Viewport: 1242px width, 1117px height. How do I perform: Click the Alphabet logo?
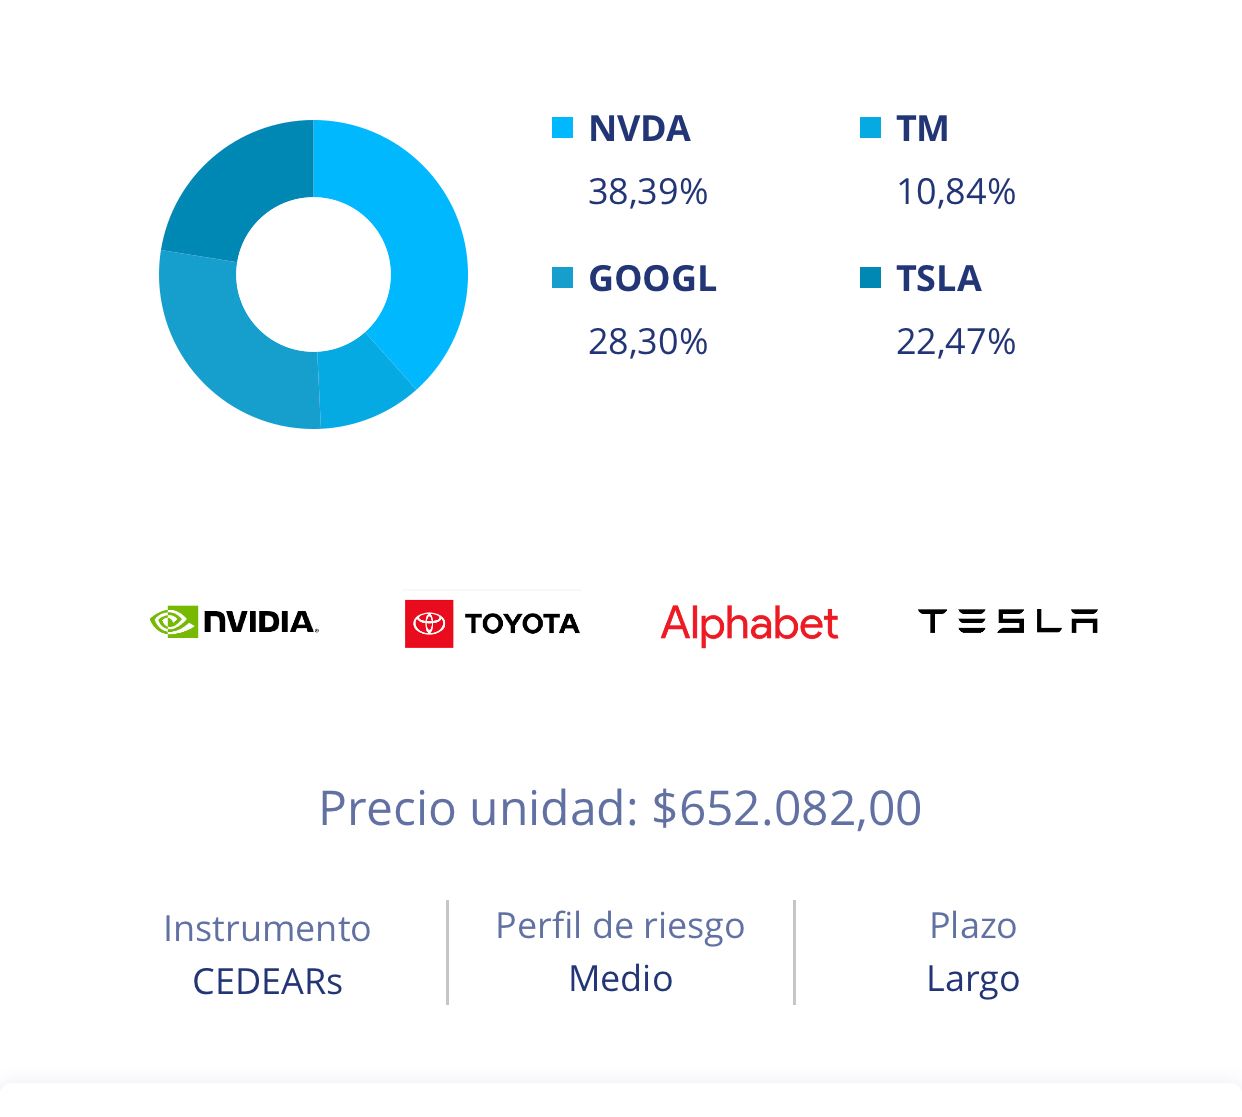[749, 623]
